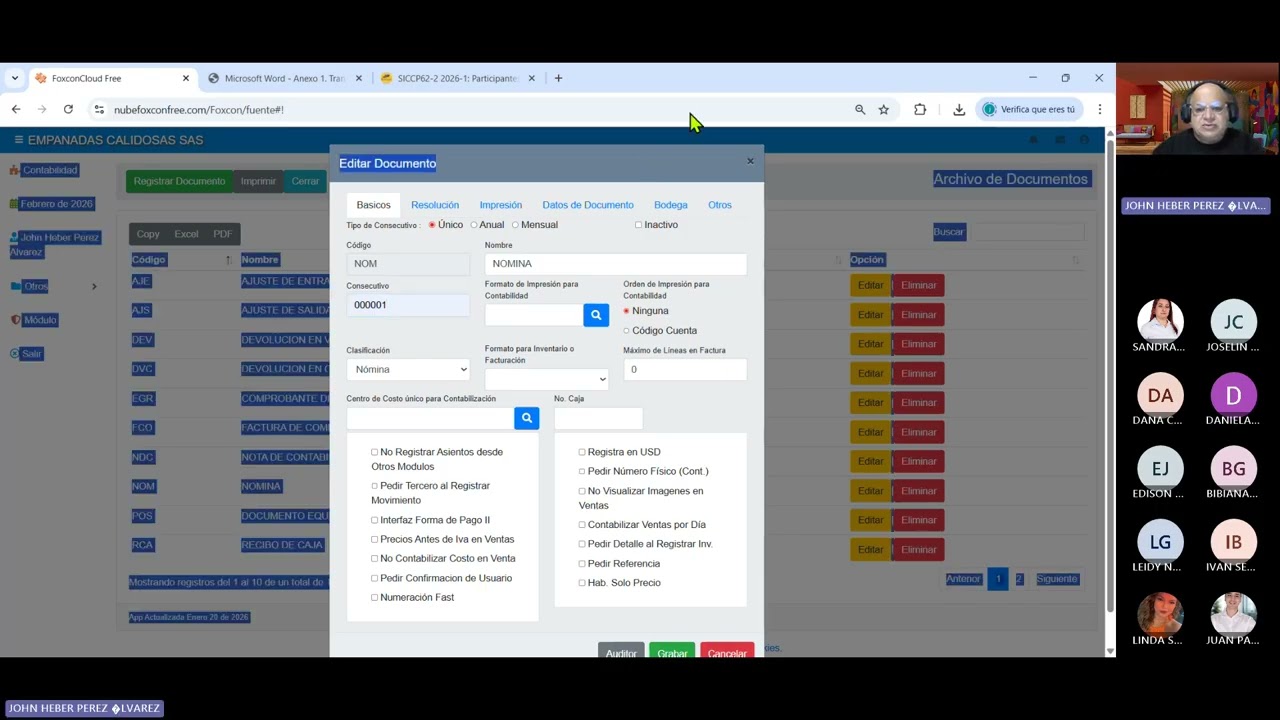1280x720 pixels.
Task: Select Único consecutivo type
Action: (432, 225)
